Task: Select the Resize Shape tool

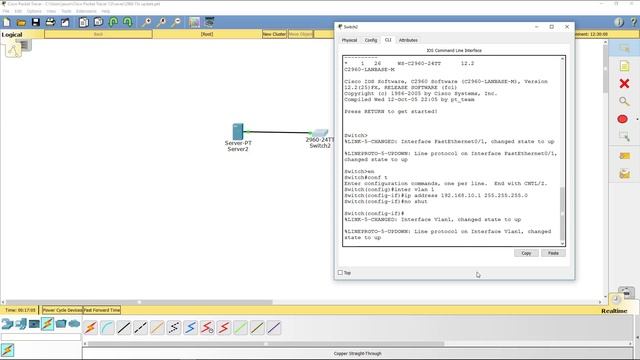Action: coord(624,136)
